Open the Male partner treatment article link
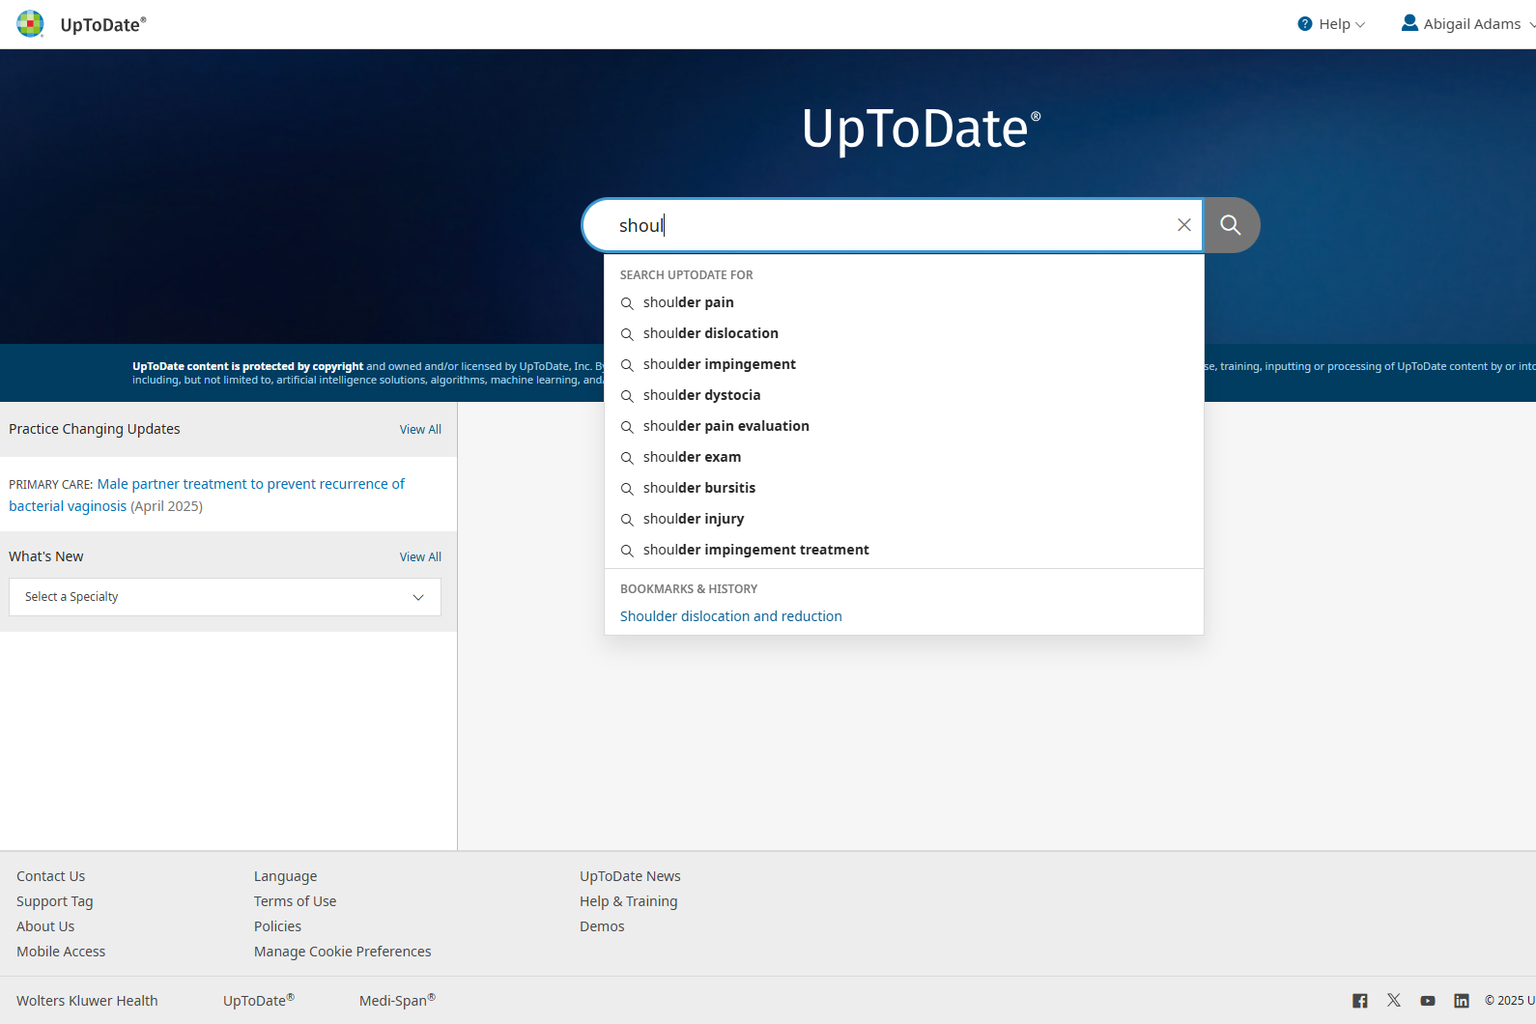Viewport: 1536px width, 1024px height. click(x=250, y=484)
